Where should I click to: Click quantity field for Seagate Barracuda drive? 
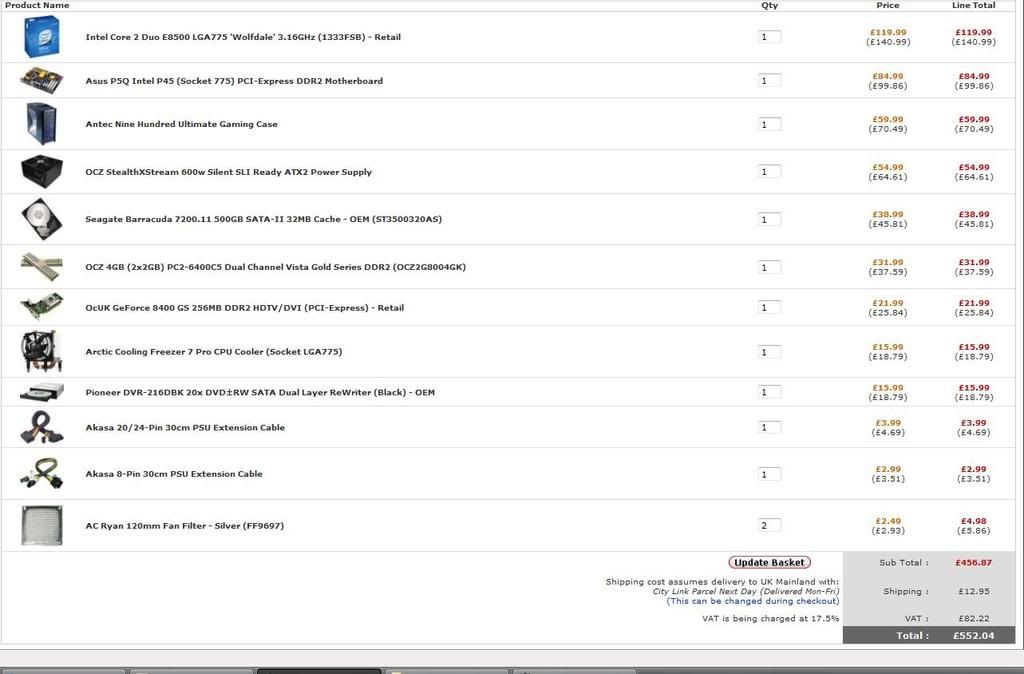point(769,219)
